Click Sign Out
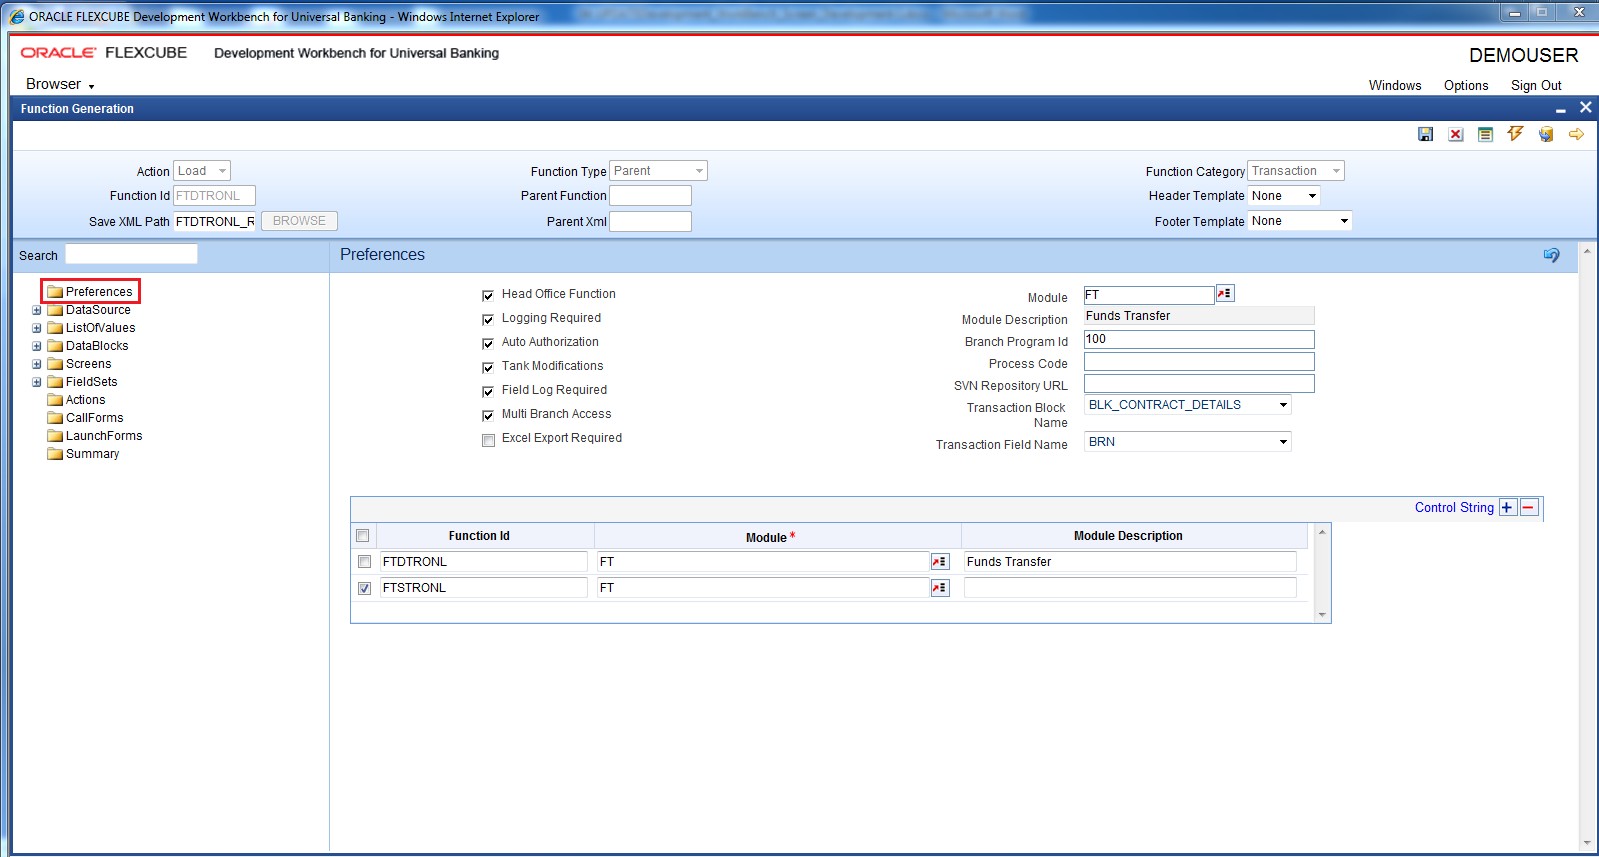1599x857 pixels. [x=1536, y=85]
